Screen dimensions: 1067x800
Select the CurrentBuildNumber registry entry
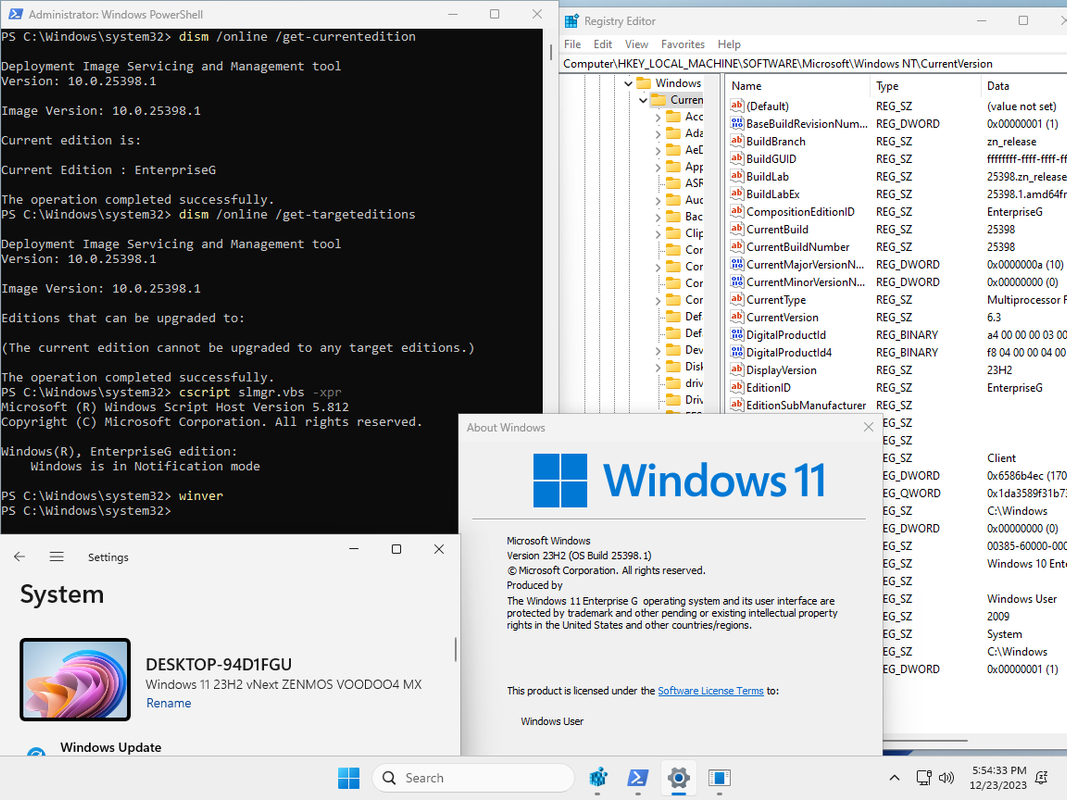pos(798,247)
